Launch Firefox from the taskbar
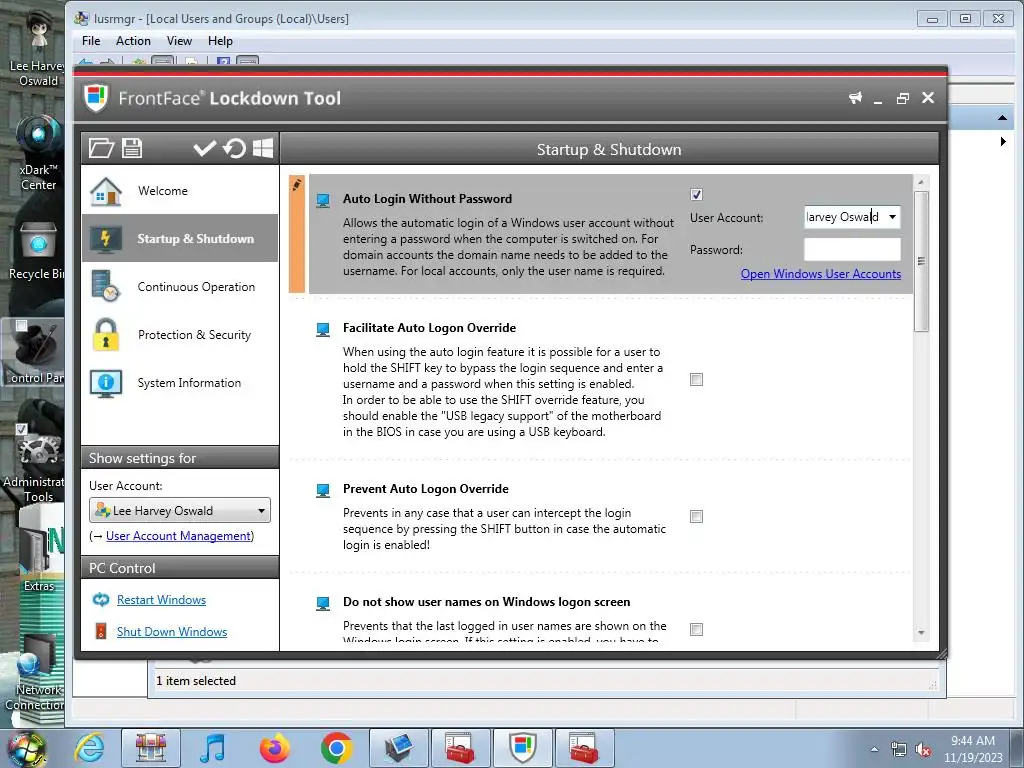 pos(275,748)
